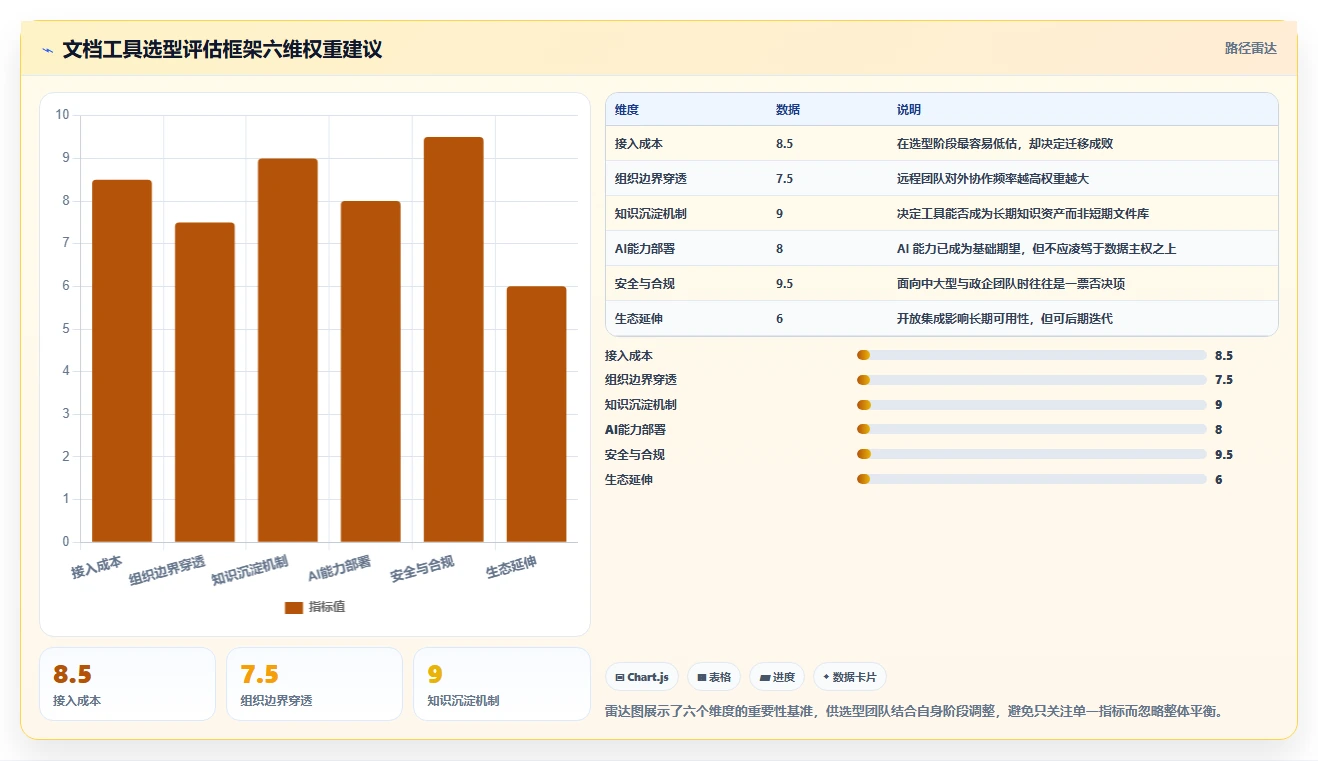Screen dimensions: 1318x761
Task: Click the 接入成本 bar in chart
Action: coord(122,361)
